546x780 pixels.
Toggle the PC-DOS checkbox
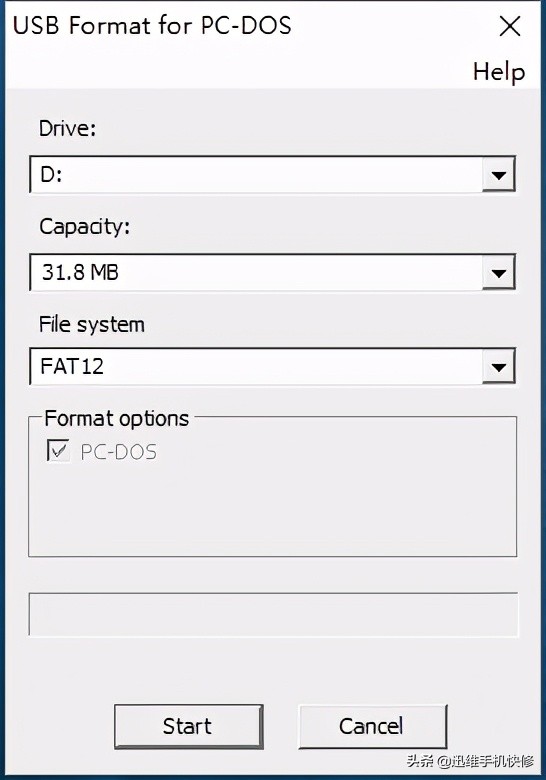[x=58, y=451]
